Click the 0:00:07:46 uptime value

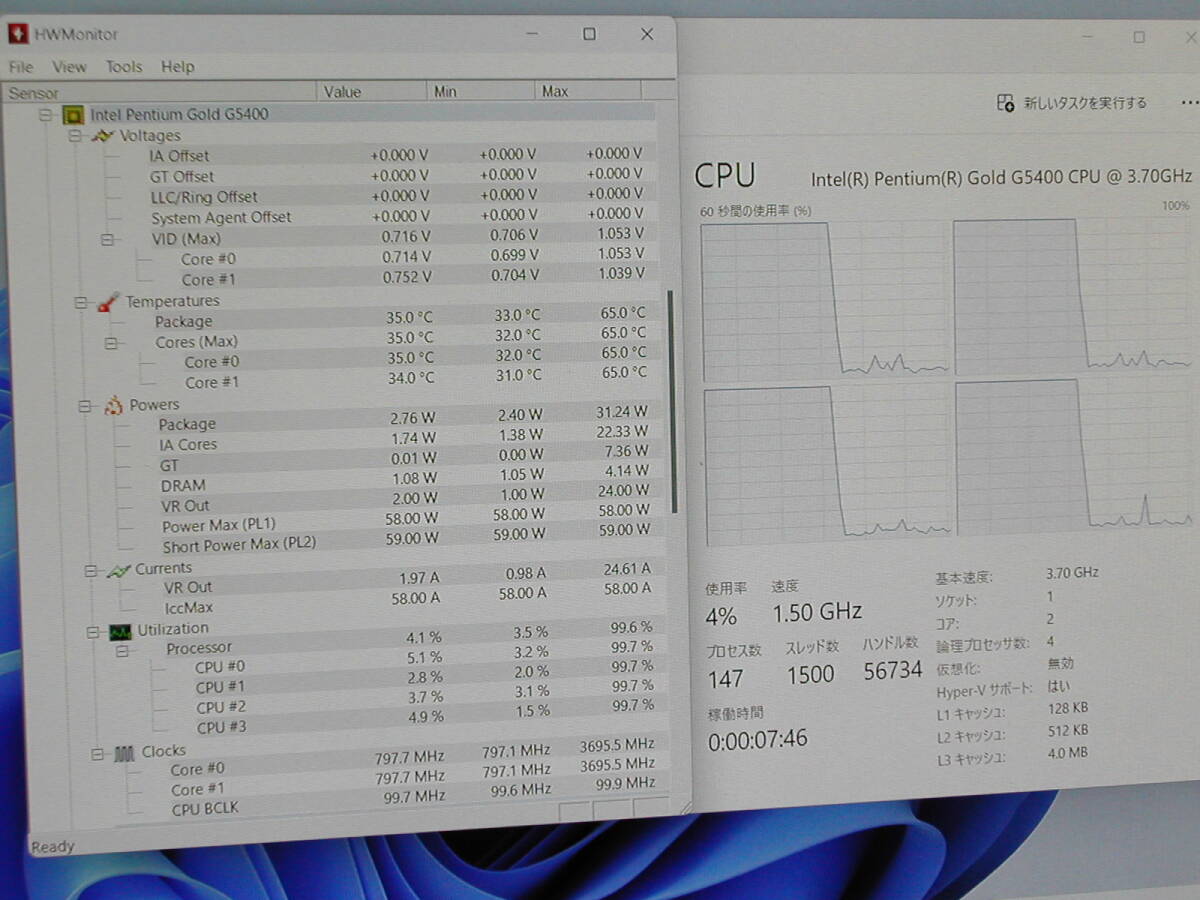[758, 740]
